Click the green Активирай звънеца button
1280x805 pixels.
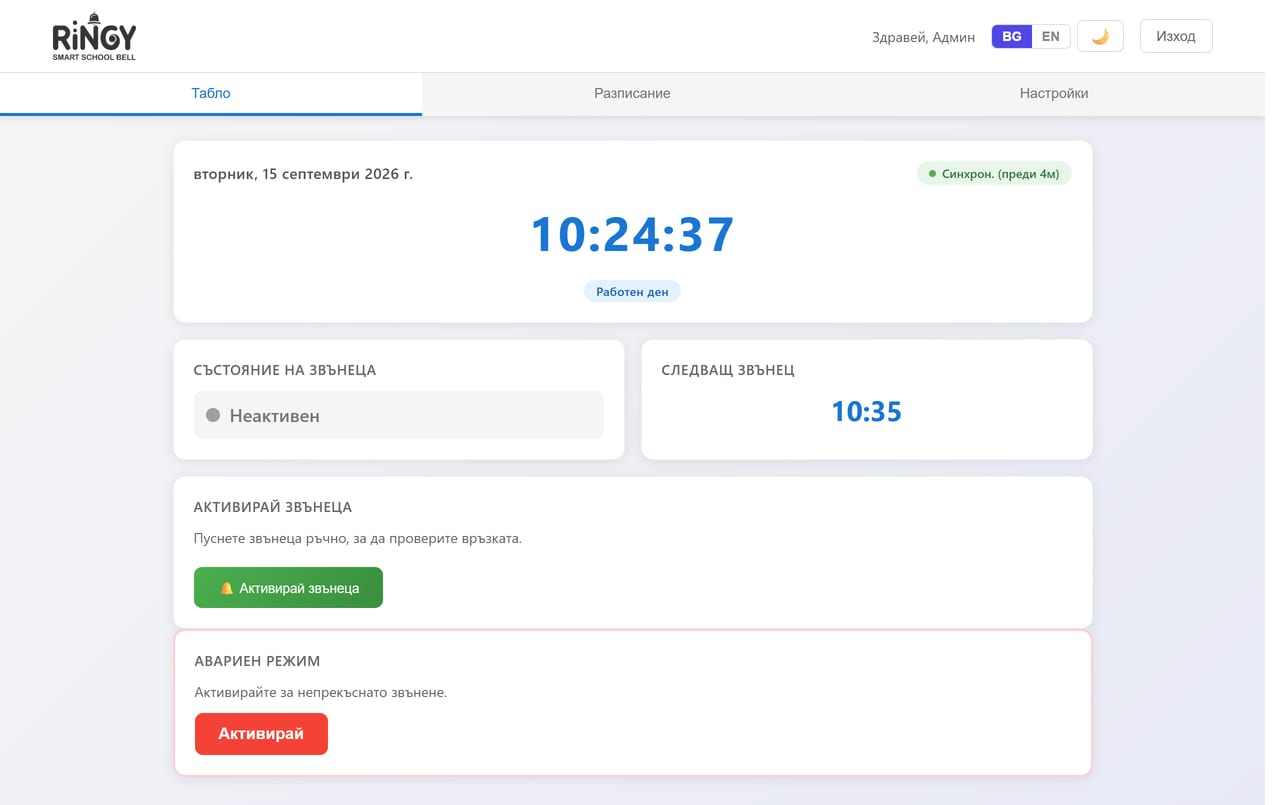[288, 588]
